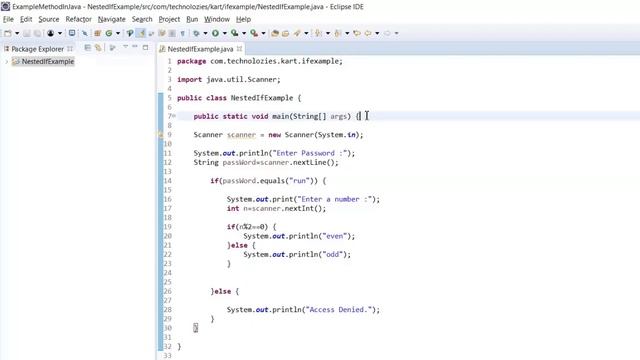This screenshot has width=640, height=360.
Task: Click the warning marker on line 9
Action: (x=160, y=134)
